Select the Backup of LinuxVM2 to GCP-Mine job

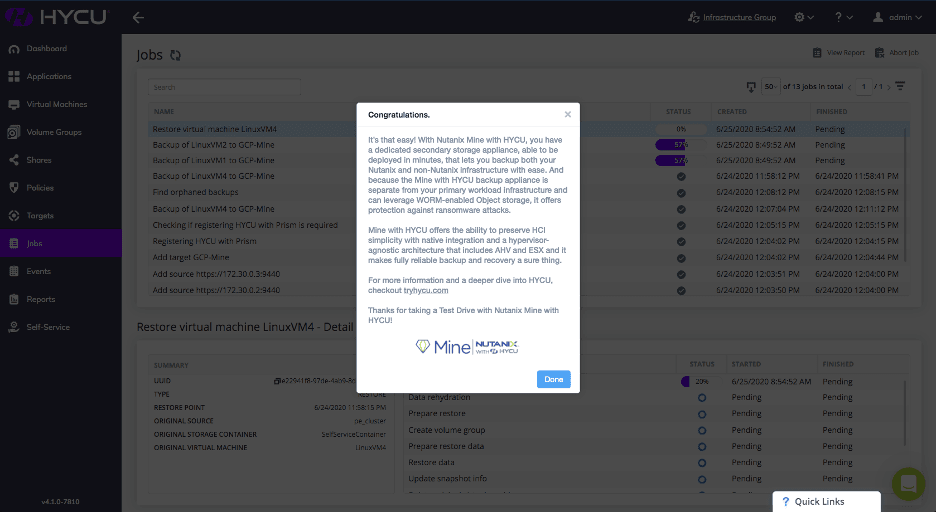(213, 145)
